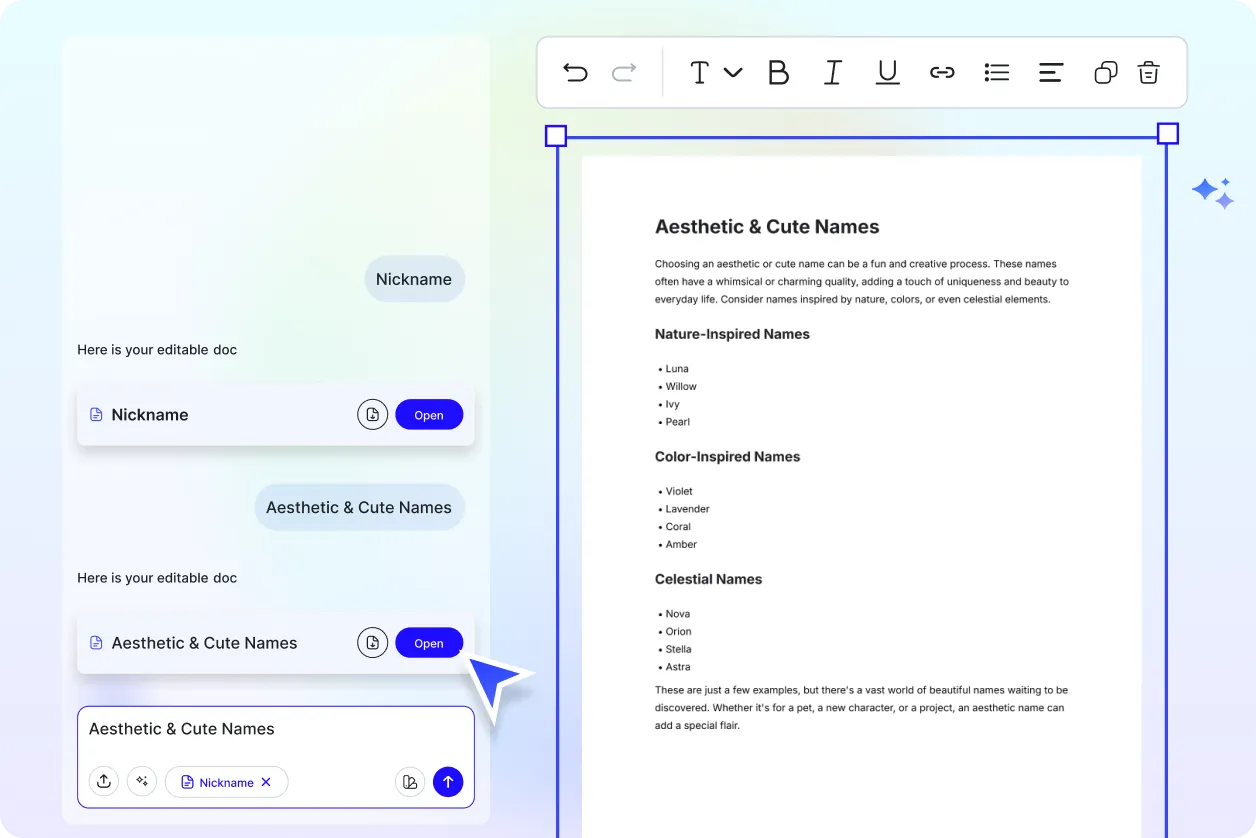
Task: Click the prompt text input field
Action: (275, 730)
